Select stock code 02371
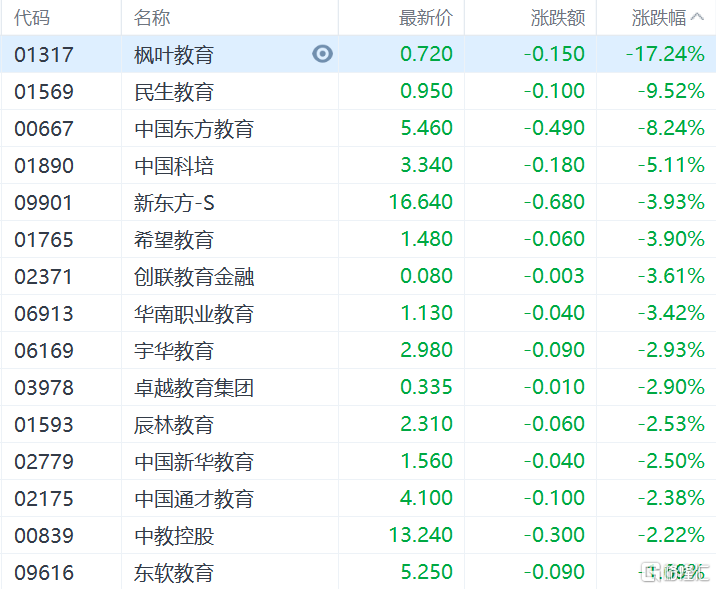Image resolution: width=716 pixels, height=589 pixels. coord(44,277)
